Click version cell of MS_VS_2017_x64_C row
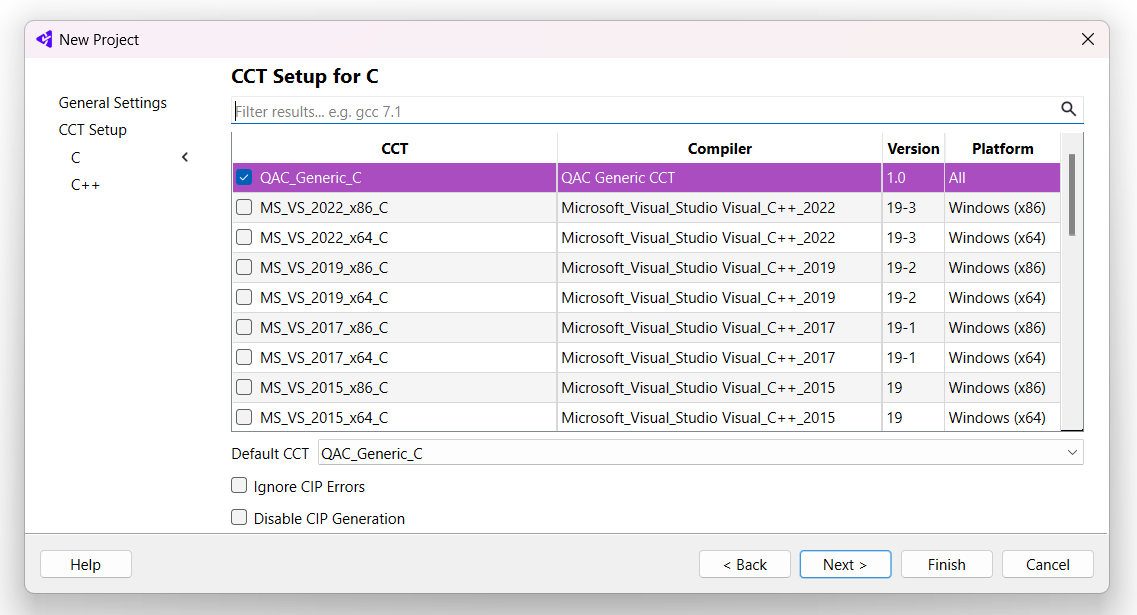The width and height of the screenshot is (1137, 615). tap(913, 358)
